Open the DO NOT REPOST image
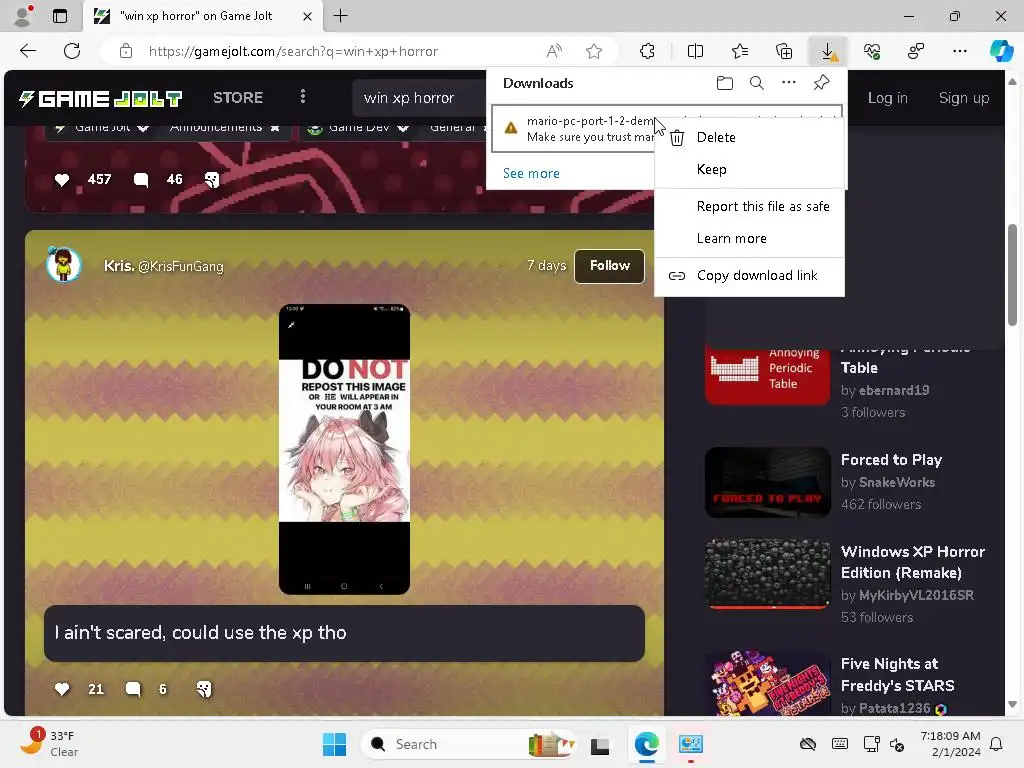The height and width of the screenshot is (768, 1024). (344, 449)
